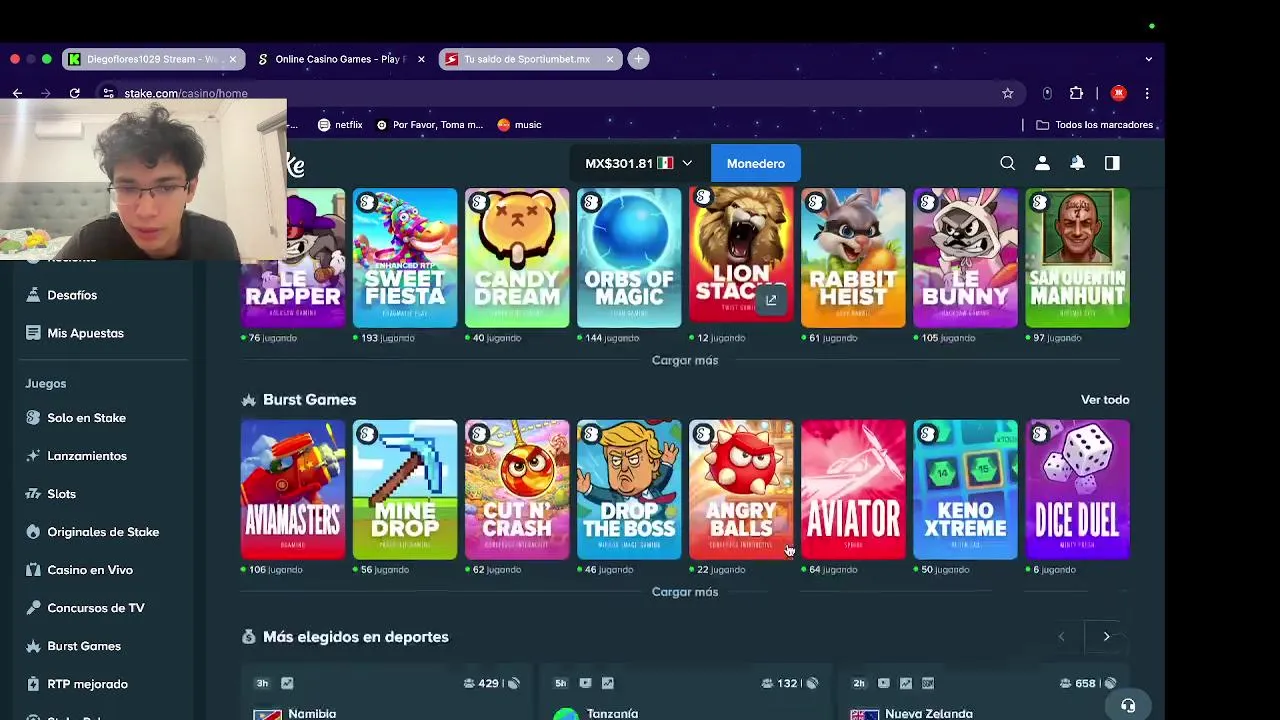1280x720 pixels.
Task: Open the music bookmark
Action: click(x=519, y=125)
